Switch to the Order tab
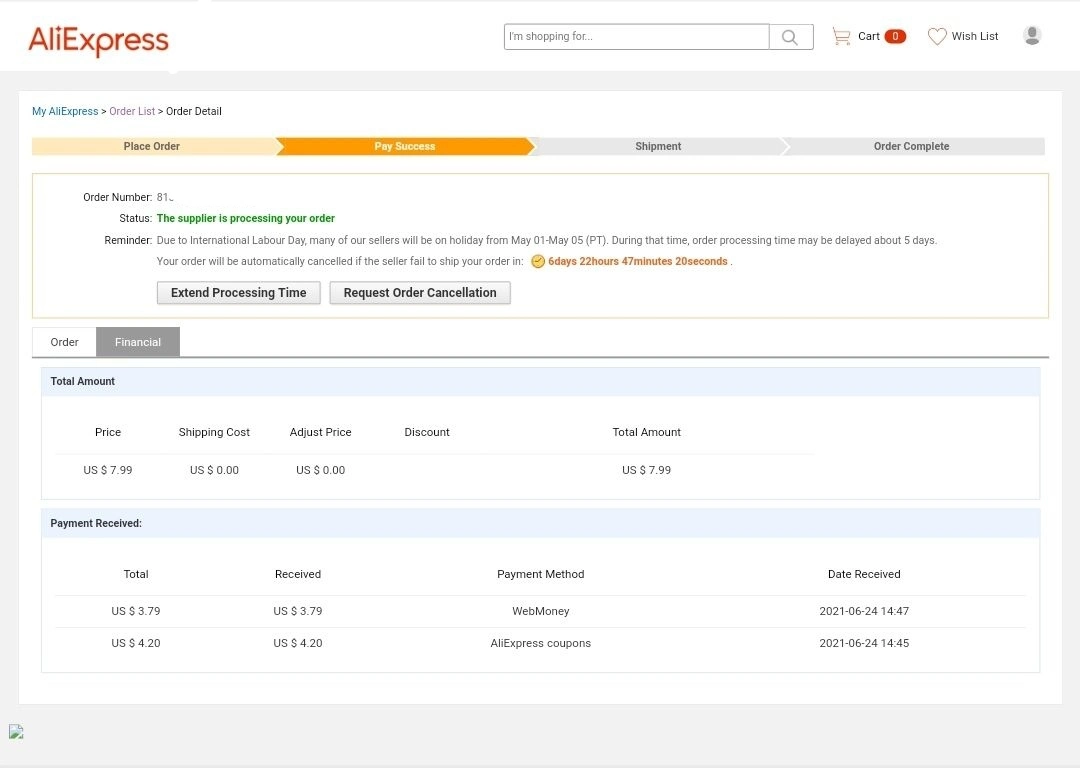Image resolution: width=1080 pixels, height=768 pixels. (x=64, y=342)
